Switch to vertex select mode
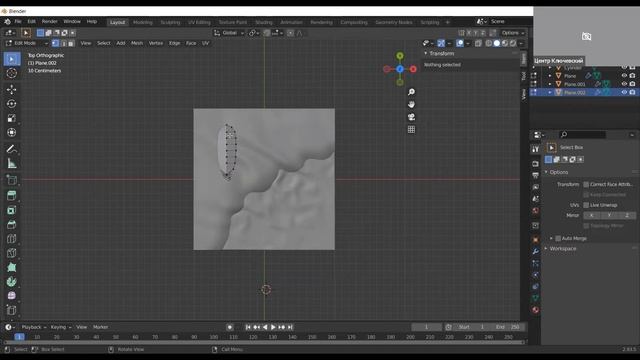640x360 pixels. click(56, 43)
